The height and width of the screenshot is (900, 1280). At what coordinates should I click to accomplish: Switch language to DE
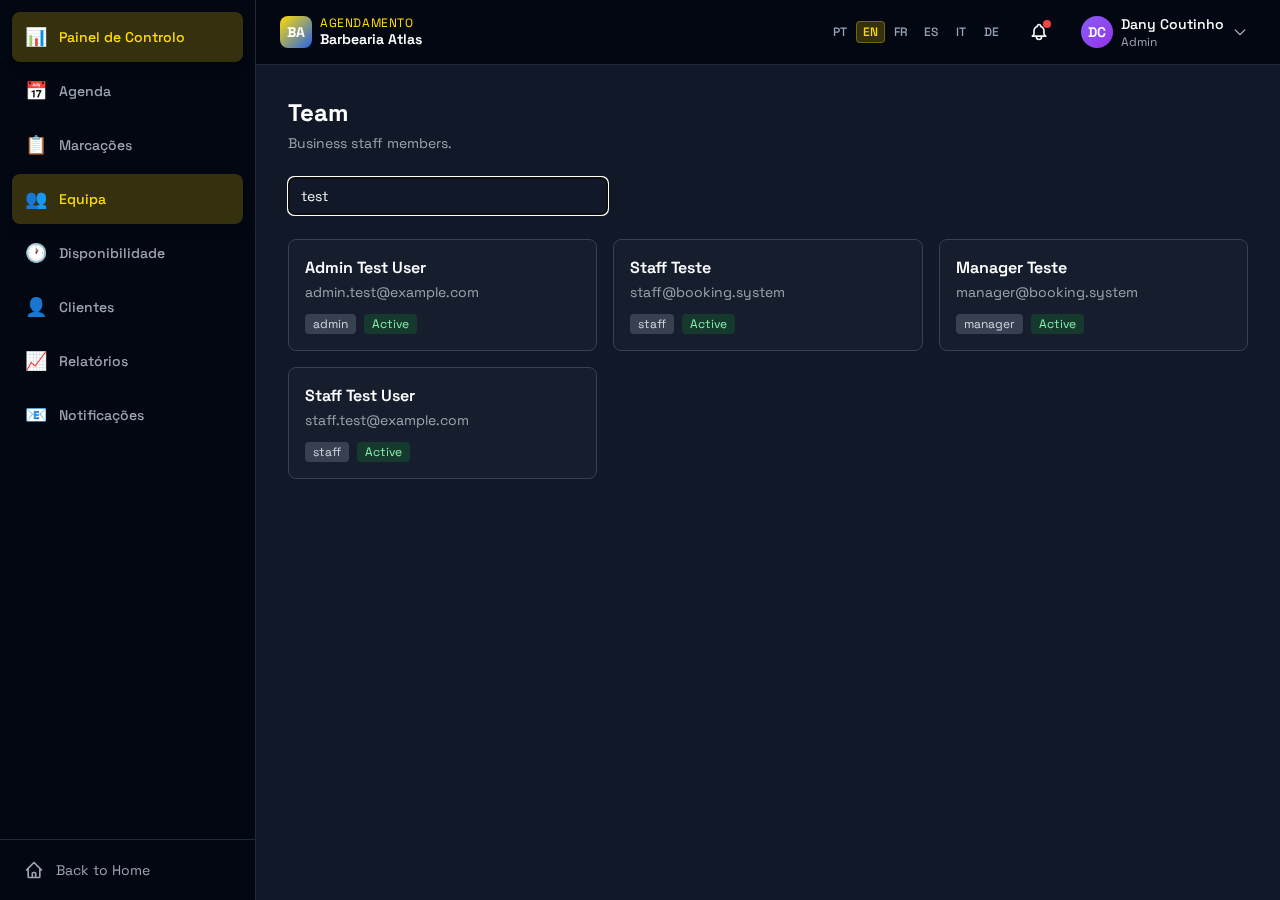pos(991,32)
